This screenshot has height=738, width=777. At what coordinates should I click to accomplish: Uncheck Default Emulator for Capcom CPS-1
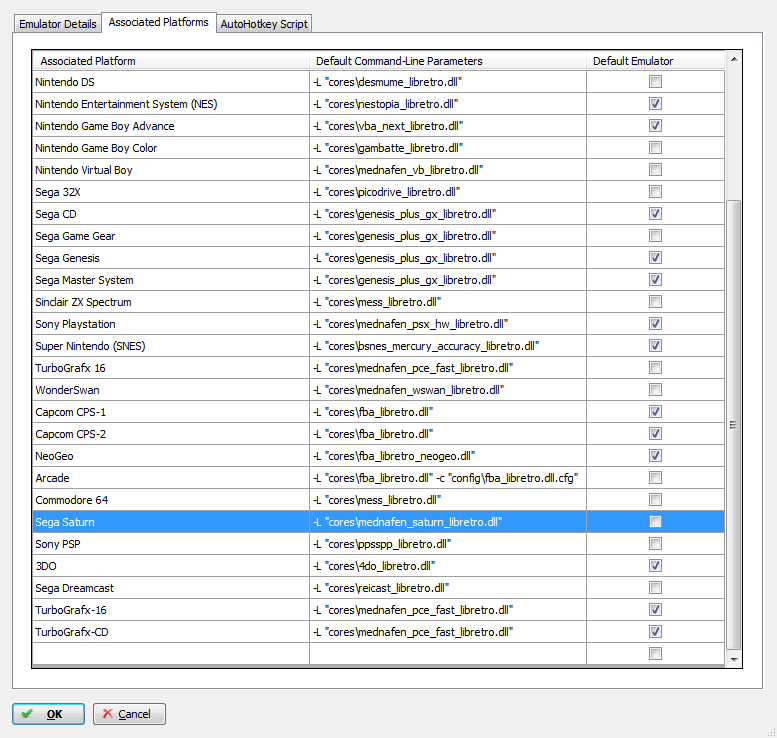pyautogui.click(x=655, y=412)
